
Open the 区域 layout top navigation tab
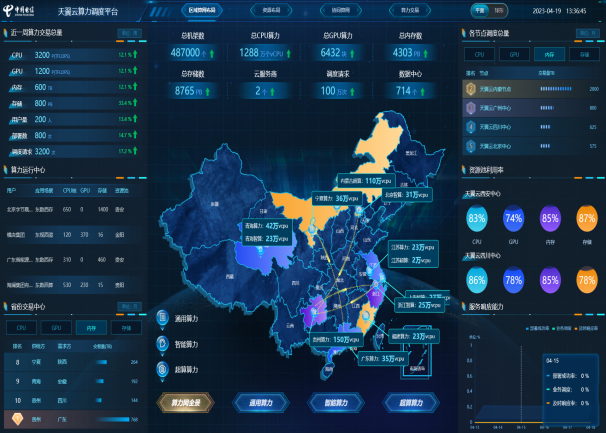click(202, 10)
